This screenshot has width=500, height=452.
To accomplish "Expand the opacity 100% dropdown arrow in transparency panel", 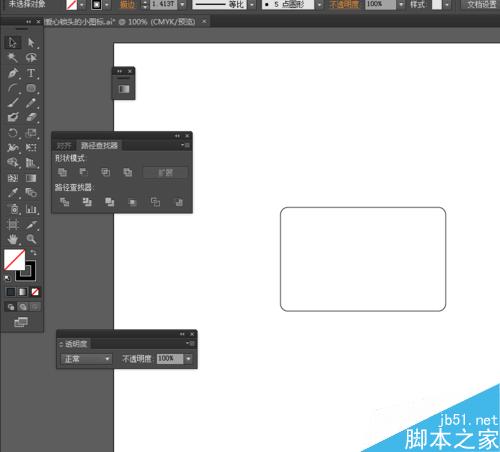I will pos(188,359).
